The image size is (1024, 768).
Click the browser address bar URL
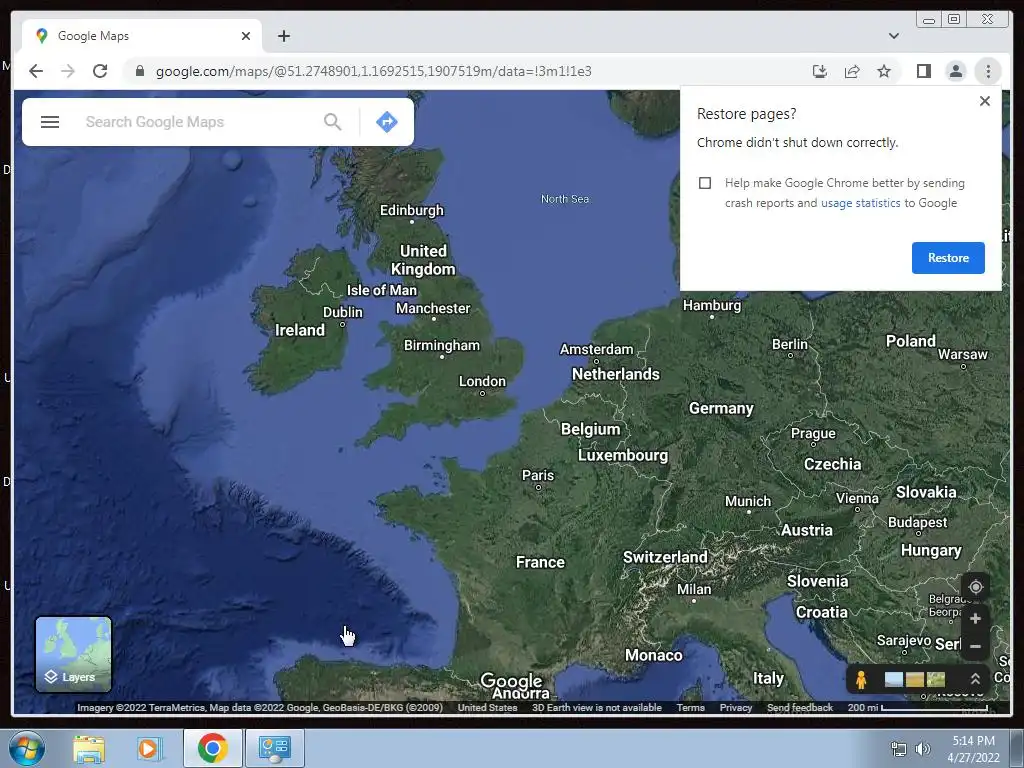pyautogui.click(x=374, y=71)
